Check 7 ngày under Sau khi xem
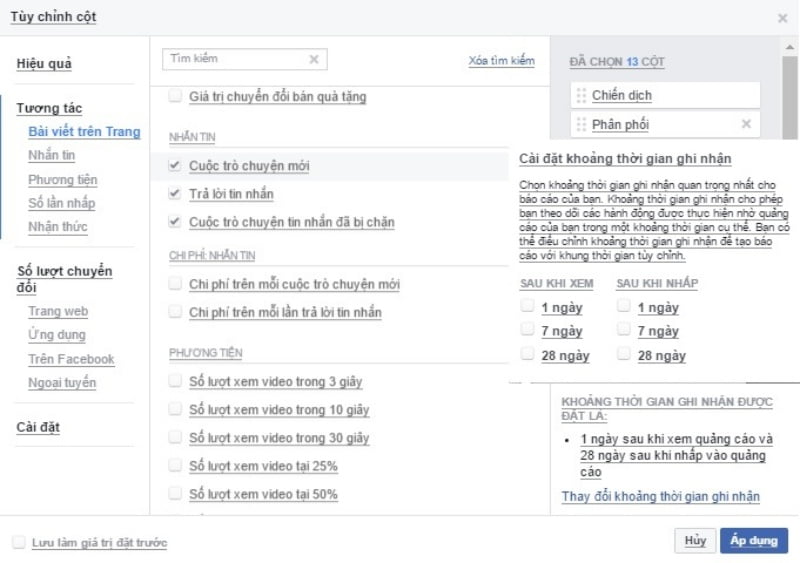 pyautogui.click(x=527, y=331)
